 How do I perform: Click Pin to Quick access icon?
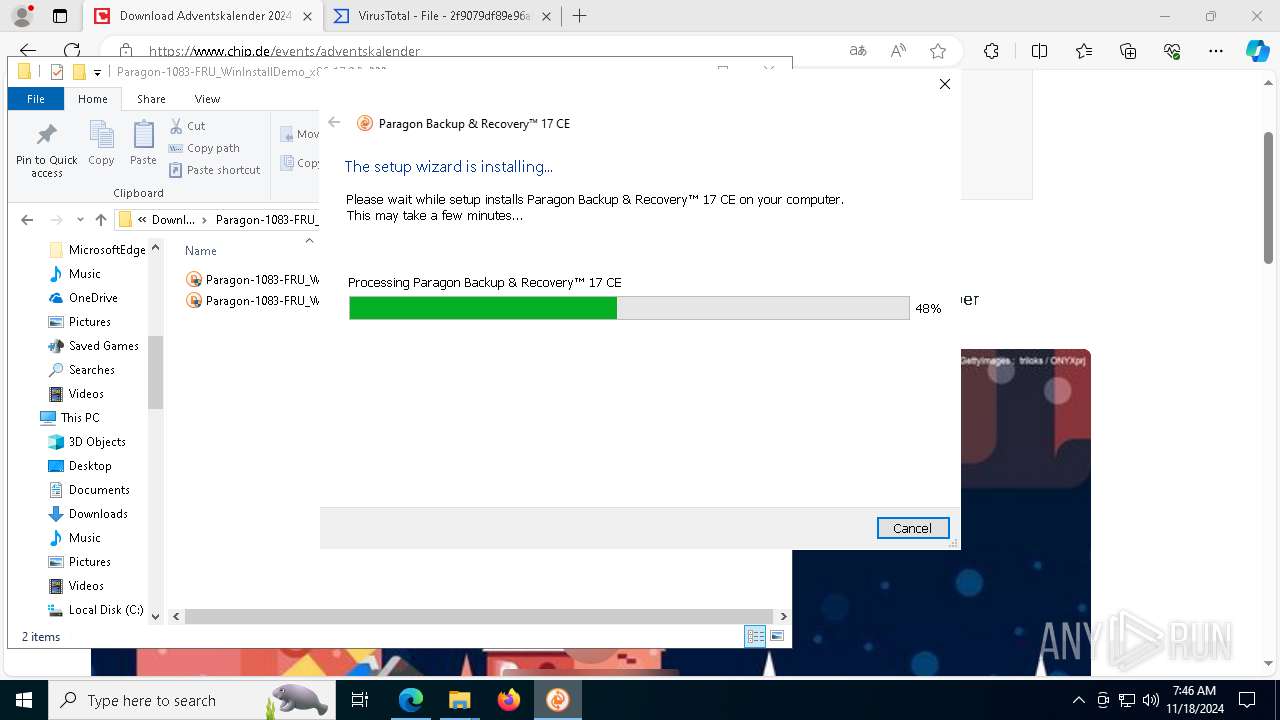(46, 150)
